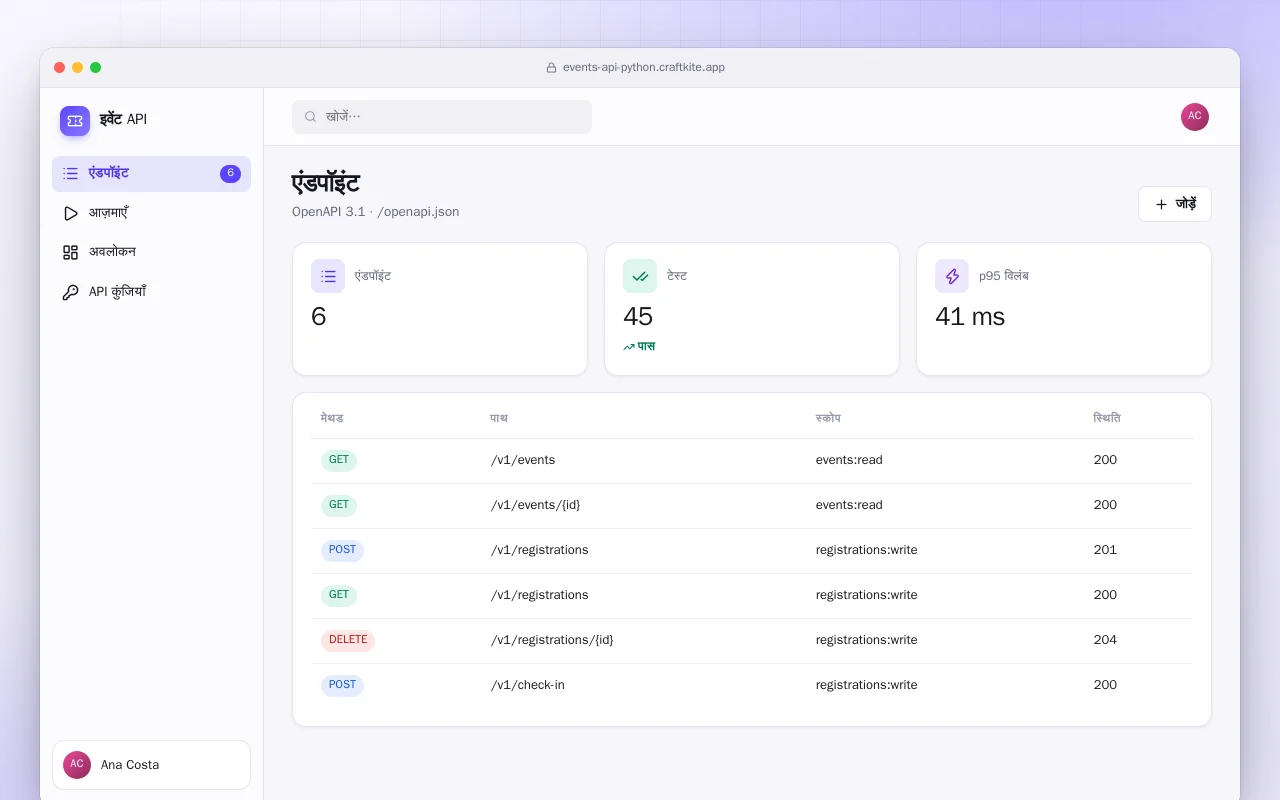Click the POST badge for /v1/check-in

pyautogui.click(x=342, y=686)
